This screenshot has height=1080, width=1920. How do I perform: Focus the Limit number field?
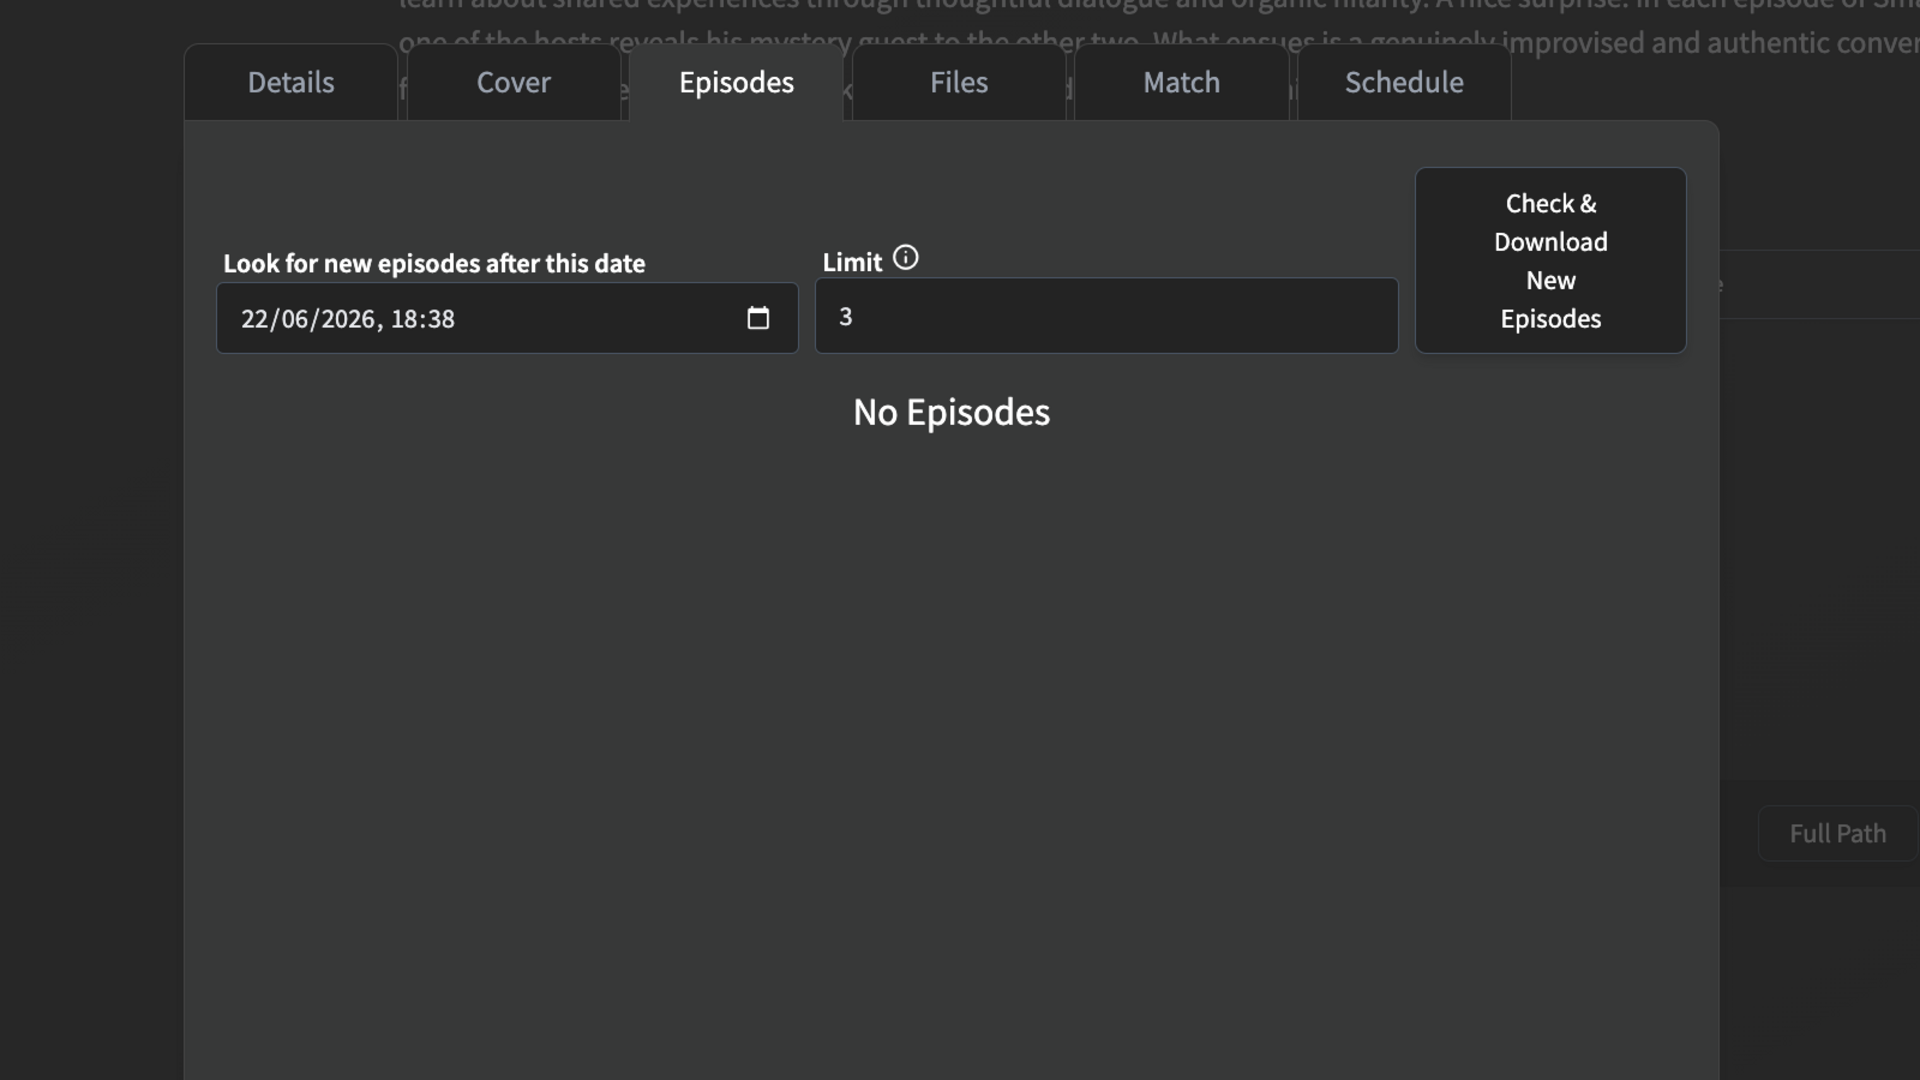(x=1106, y=316)
